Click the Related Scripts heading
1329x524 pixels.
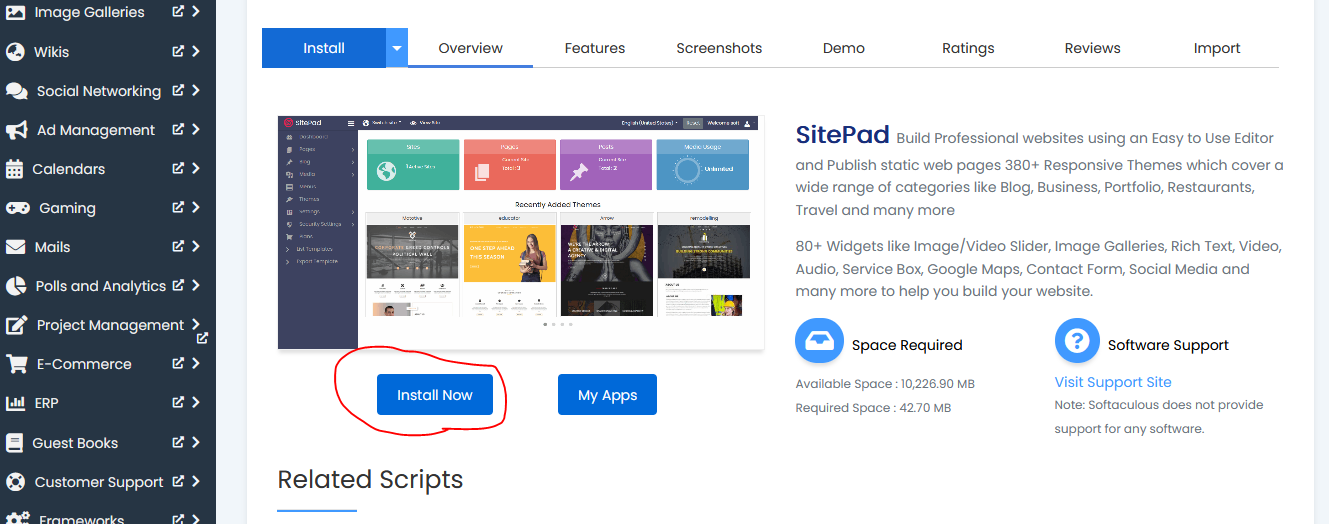370,480
